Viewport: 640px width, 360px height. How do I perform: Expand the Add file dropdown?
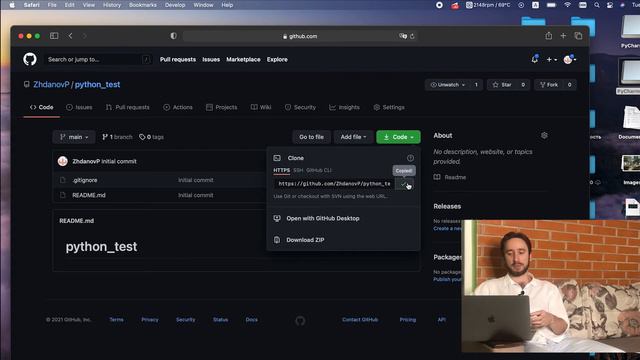click(353, 137)
